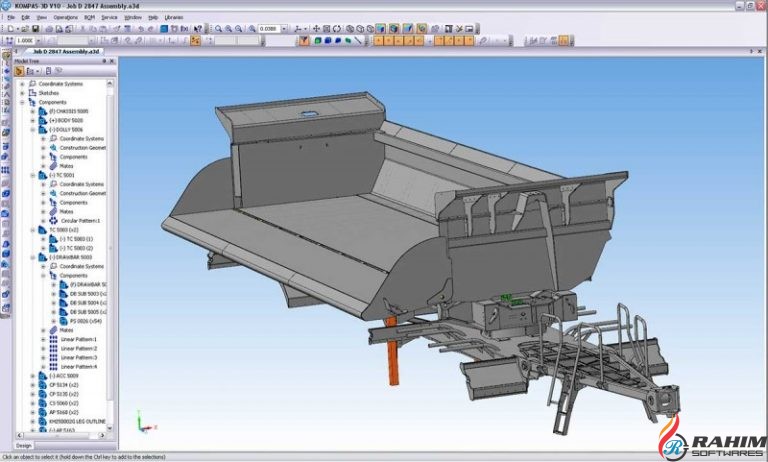Toggle the tree display mode button

point(19,72)
